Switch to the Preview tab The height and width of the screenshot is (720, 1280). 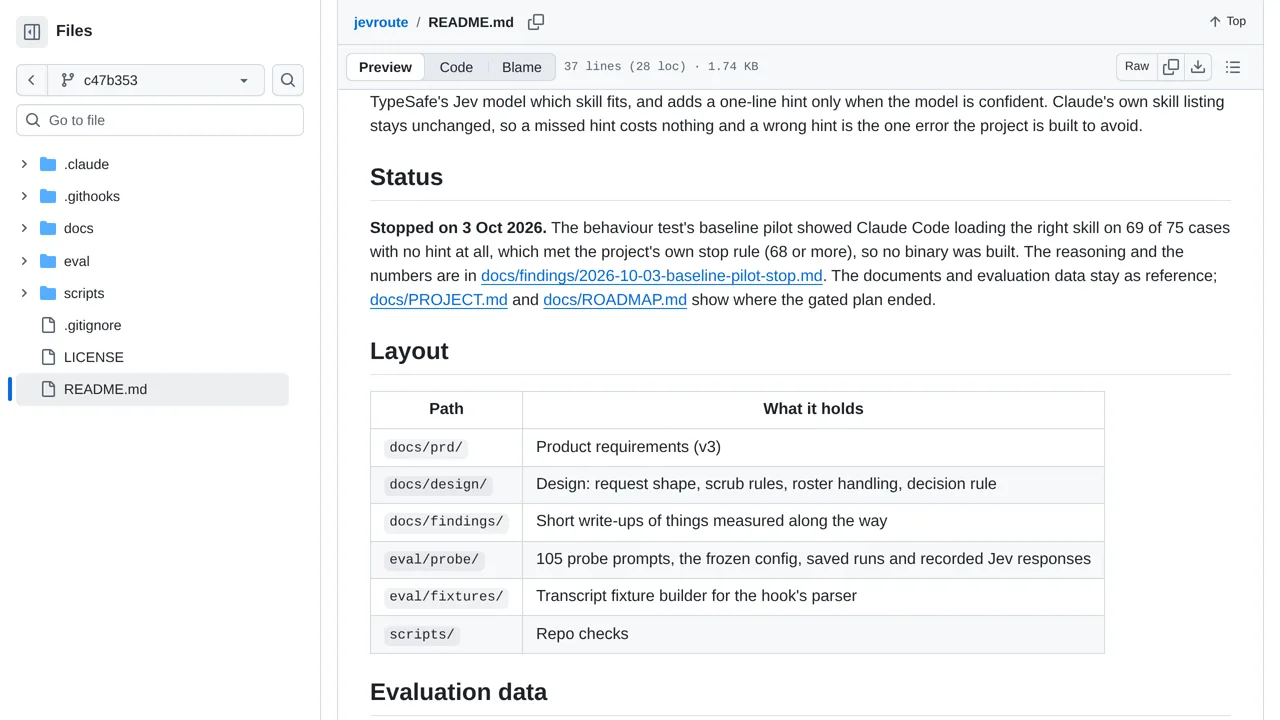pos(385,67)
